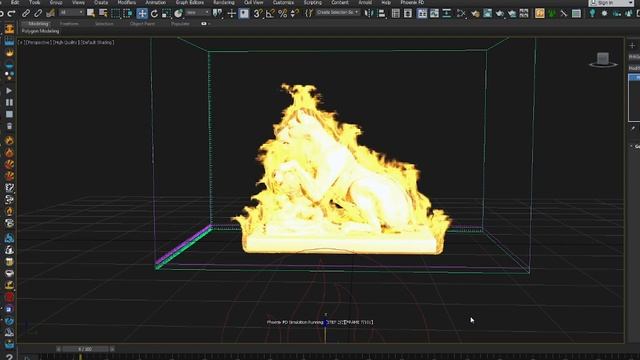Click Edit Named Selection Sets icon
Image resolution: width=640 pixels, height=360 pixels.
click(309, 13)
